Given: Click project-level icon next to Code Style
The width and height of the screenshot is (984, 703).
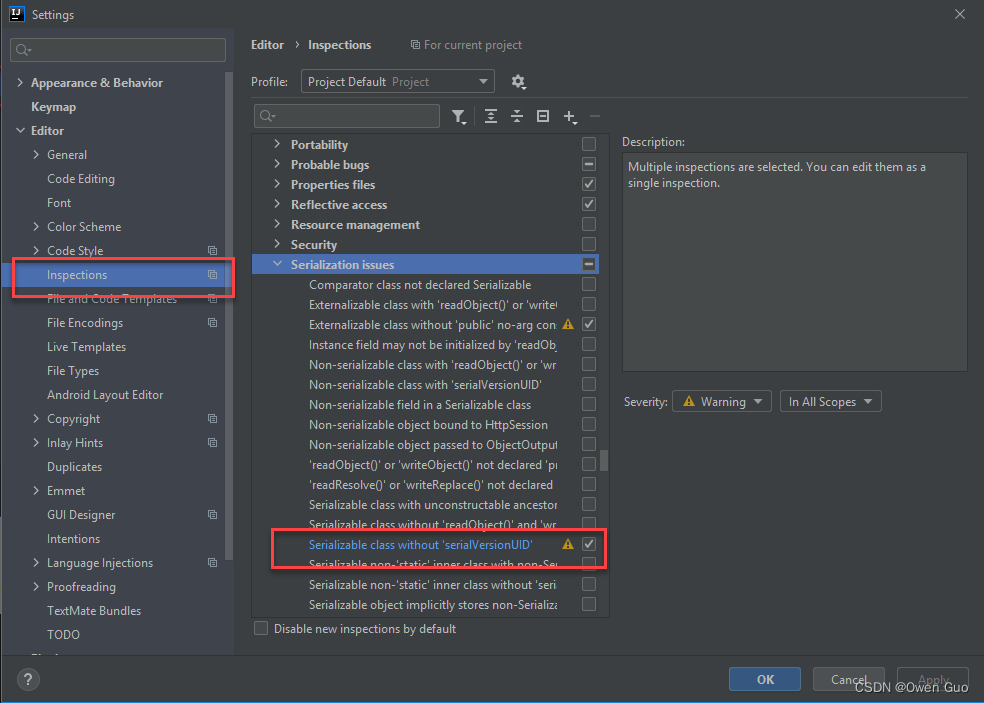Looking at the screenshot, I should point(212,250).
